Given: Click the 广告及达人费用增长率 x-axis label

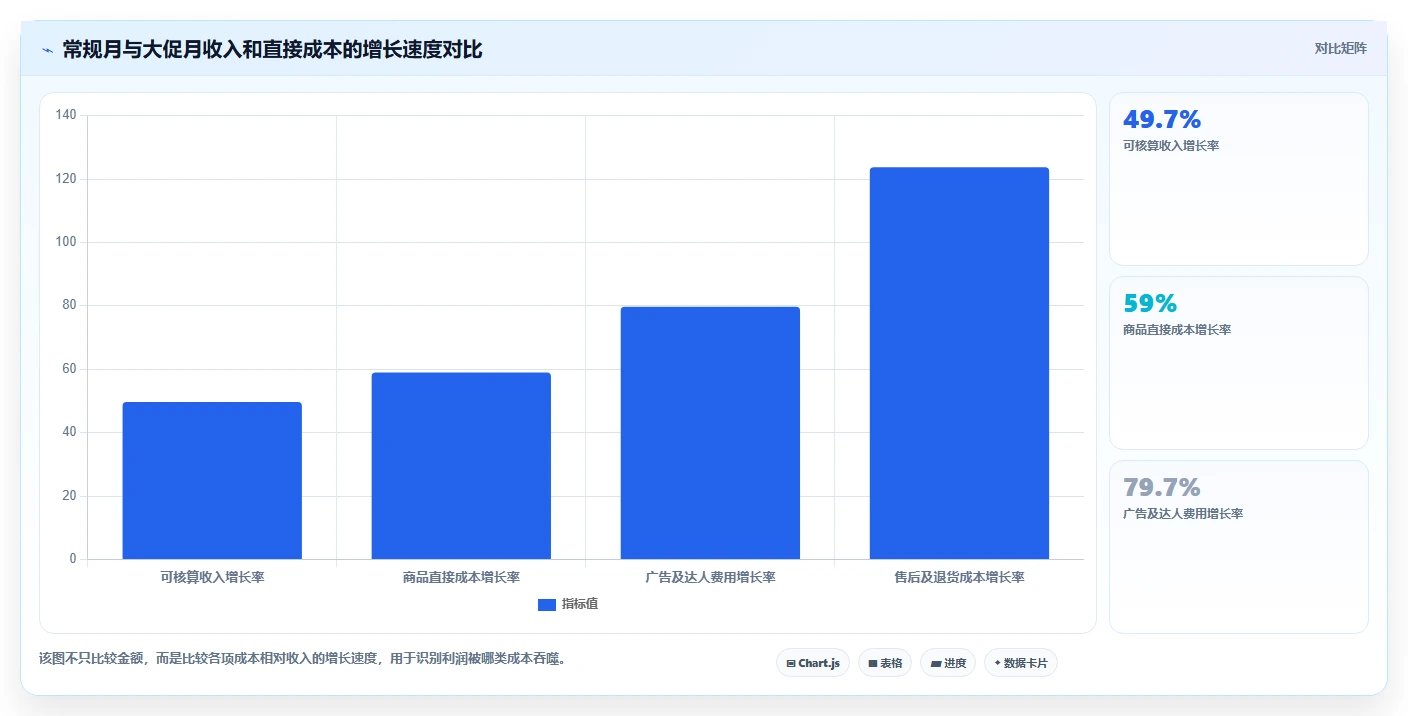Looking at the screenshot, I should point(710,578).
